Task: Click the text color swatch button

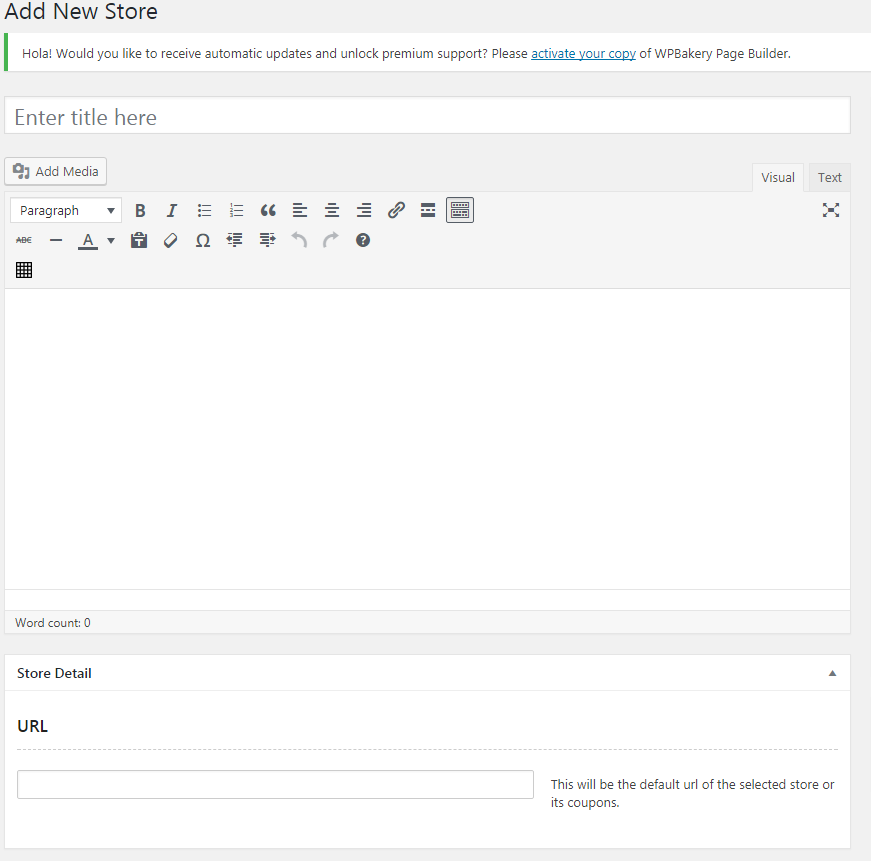Action: click(x=88, y=241)
